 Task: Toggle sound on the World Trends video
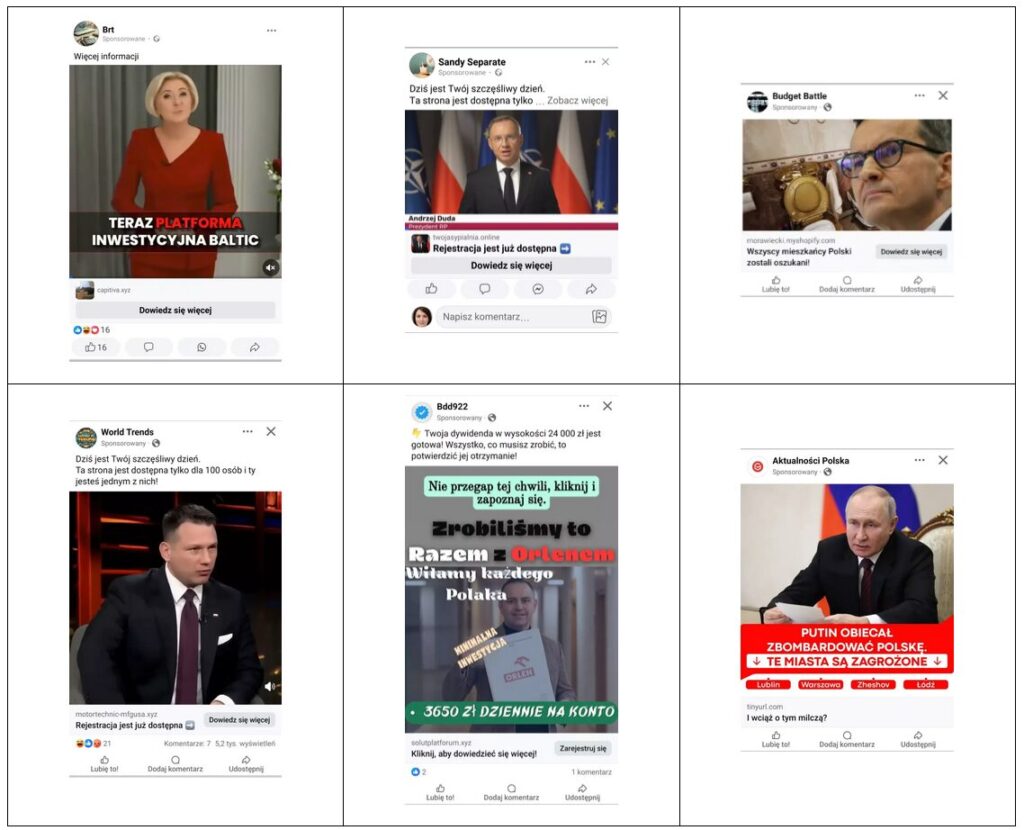[x=270, y=686]
